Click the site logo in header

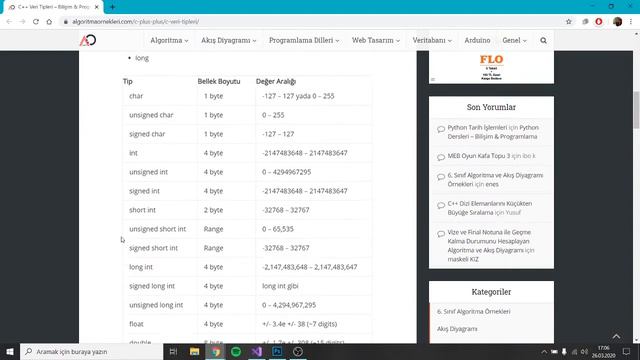click(x=87, y=40)
